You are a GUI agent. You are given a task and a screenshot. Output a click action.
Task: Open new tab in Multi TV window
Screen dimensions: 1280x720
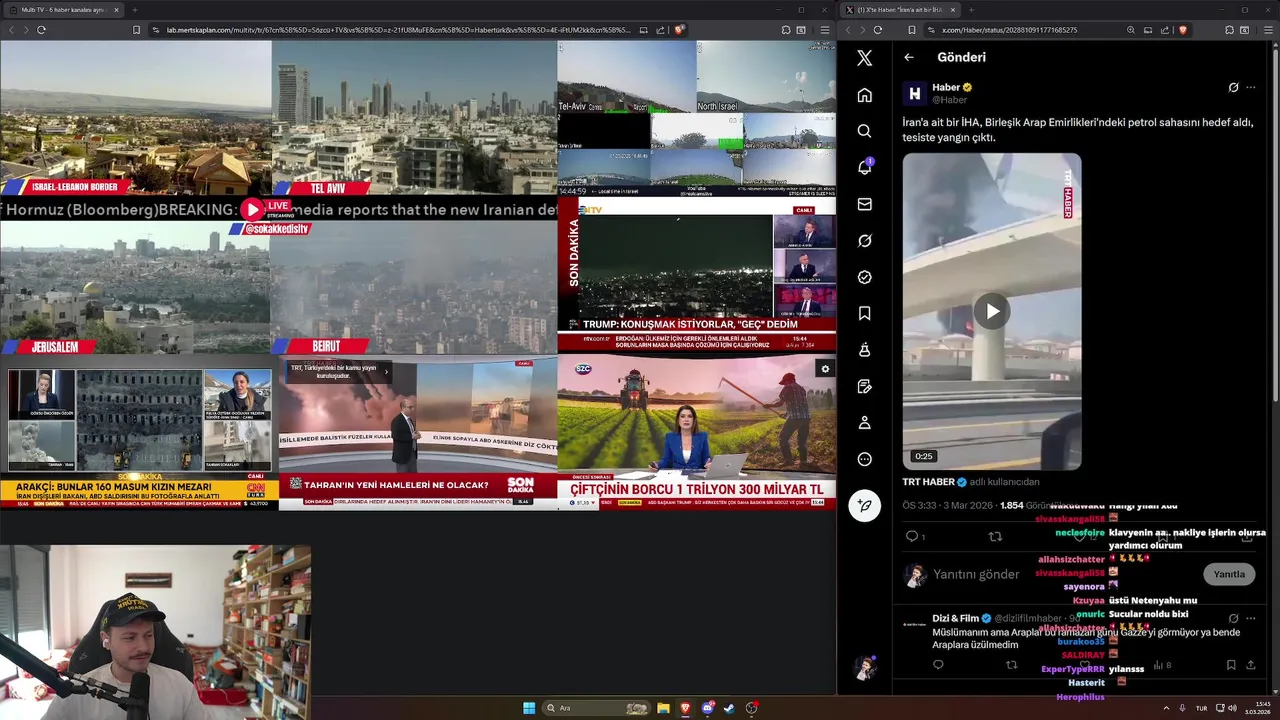pos(135,10)
